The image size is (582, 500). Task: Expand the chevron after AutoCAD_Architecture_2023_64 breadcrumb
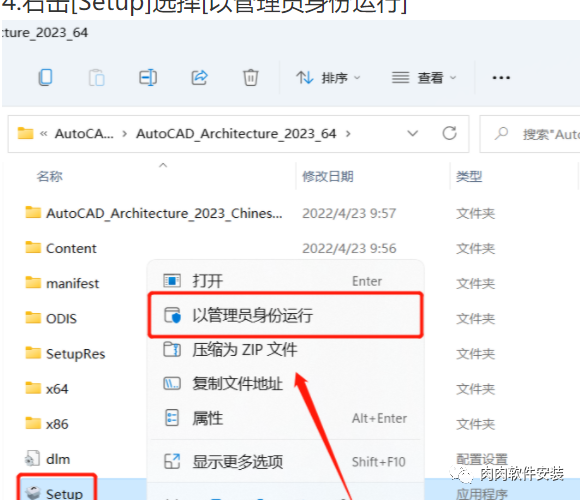click(348, 134)
